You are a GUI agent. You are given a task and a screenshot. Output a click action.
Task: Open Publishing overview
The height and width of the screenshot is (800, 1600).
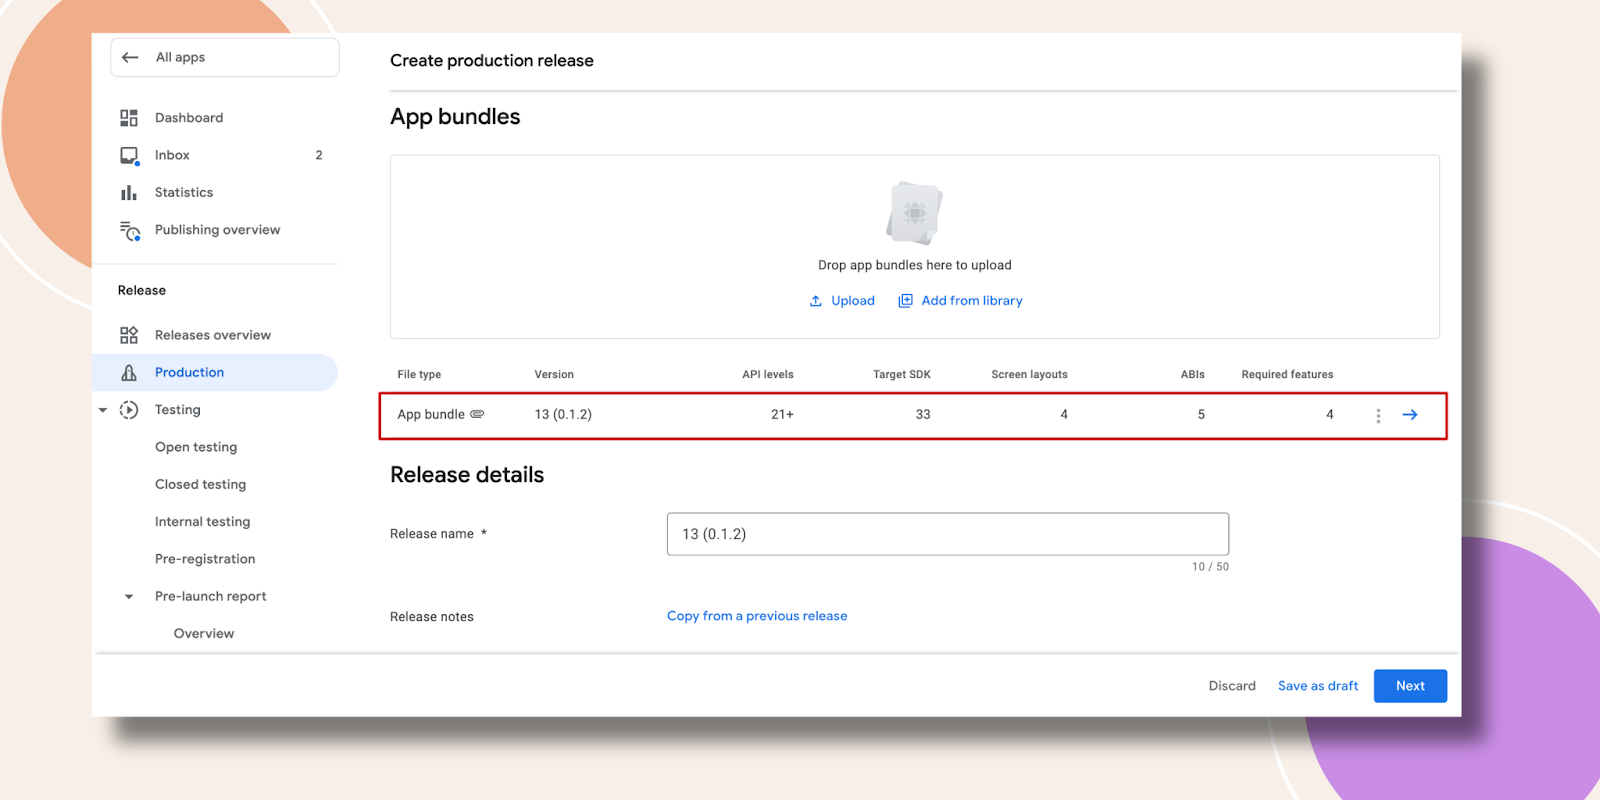[217, 230]
